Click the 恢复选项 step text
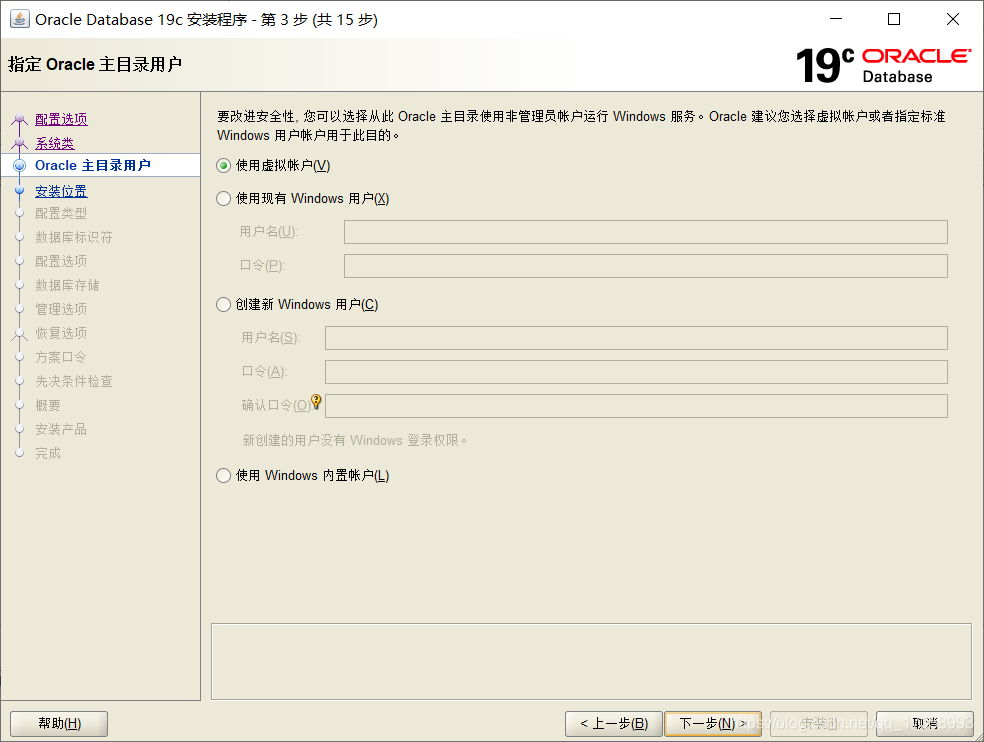Image resolution: width=984 pixels, height=742 pixels. [x=61, y=333]
